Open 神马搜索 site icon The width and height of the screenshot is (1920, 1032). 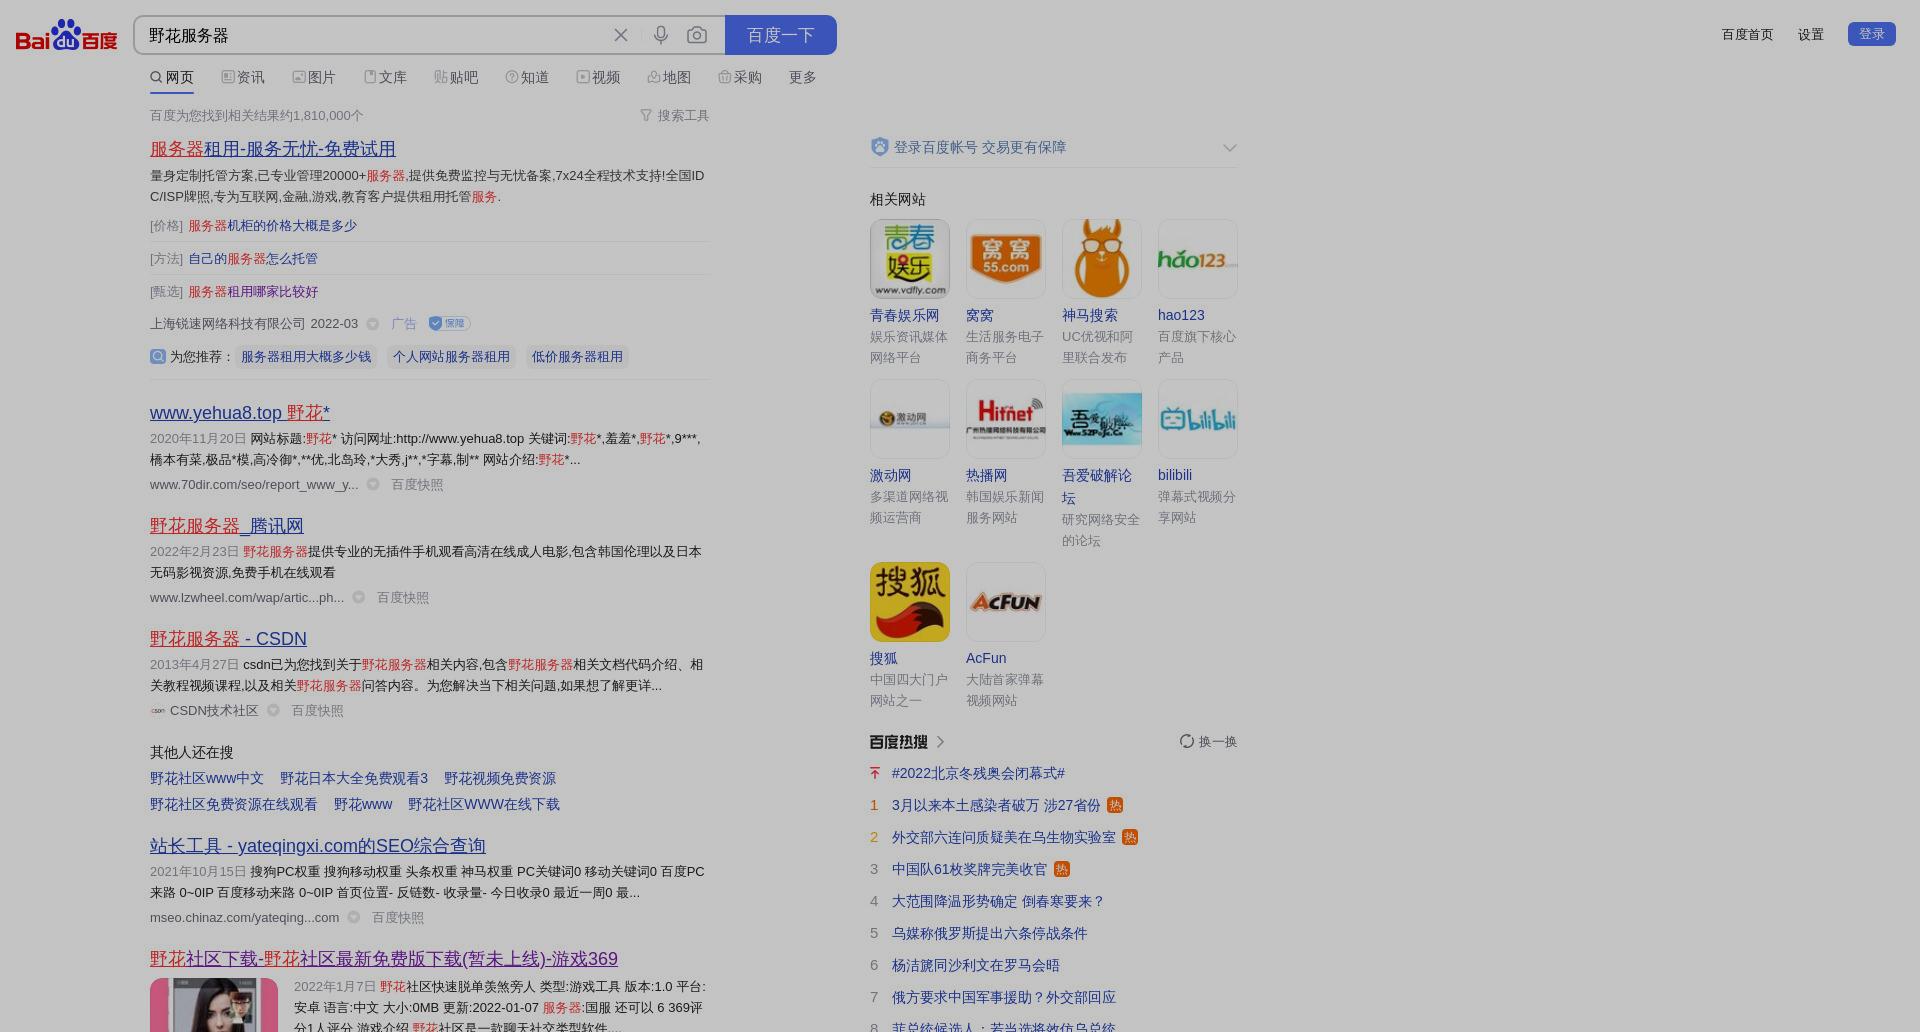click(1102, 259)
